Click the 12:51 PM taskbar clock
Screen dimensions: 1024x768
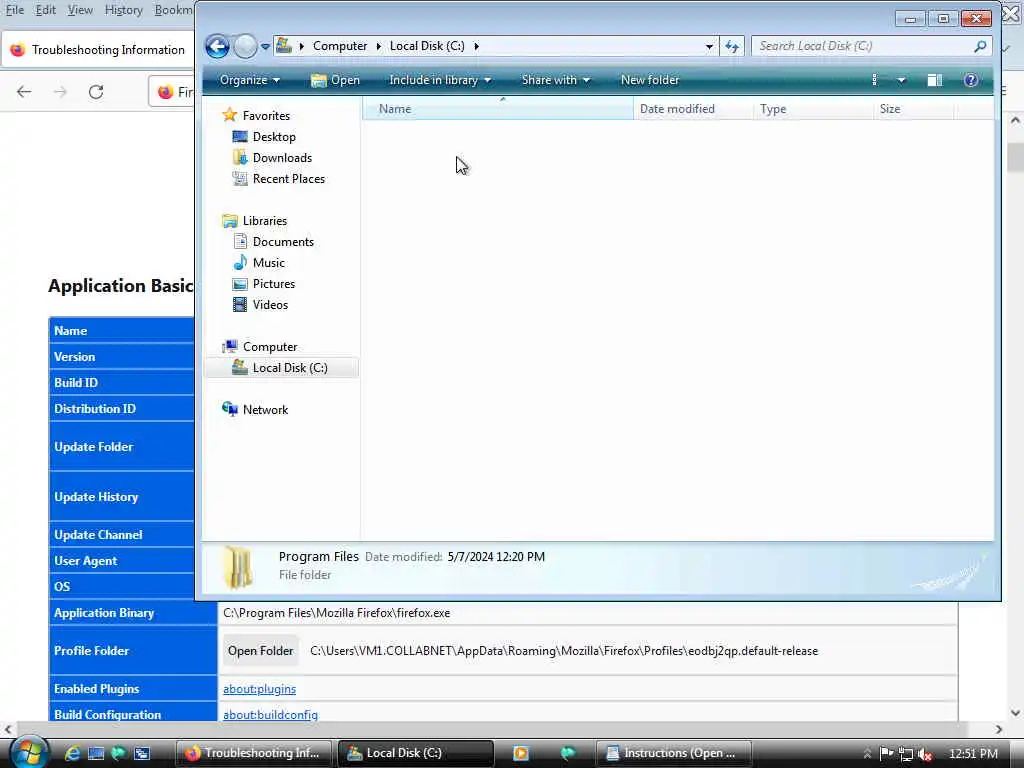click(972, 754)
